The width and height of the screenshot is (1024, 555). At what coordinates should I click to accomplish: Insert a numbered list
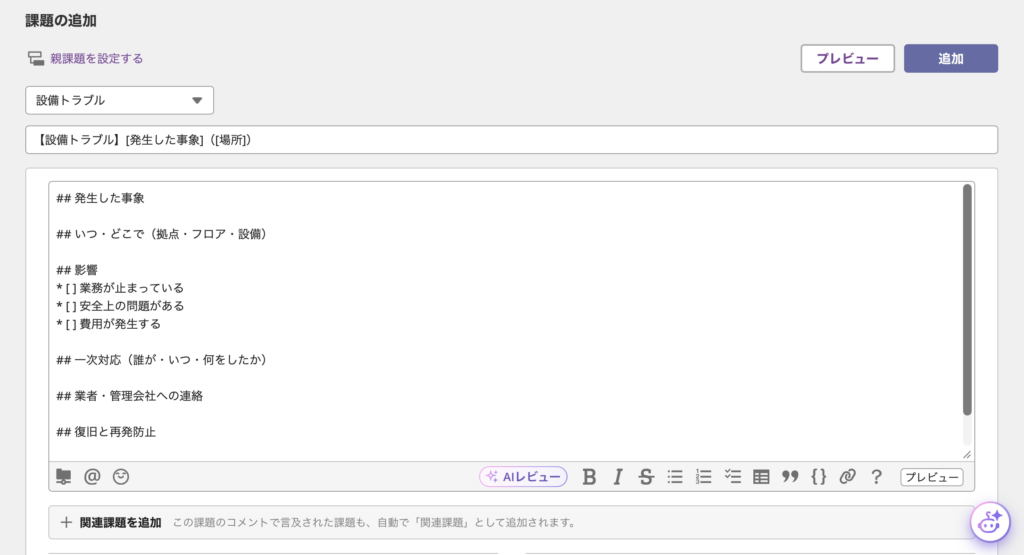click(x=703, y=477)
